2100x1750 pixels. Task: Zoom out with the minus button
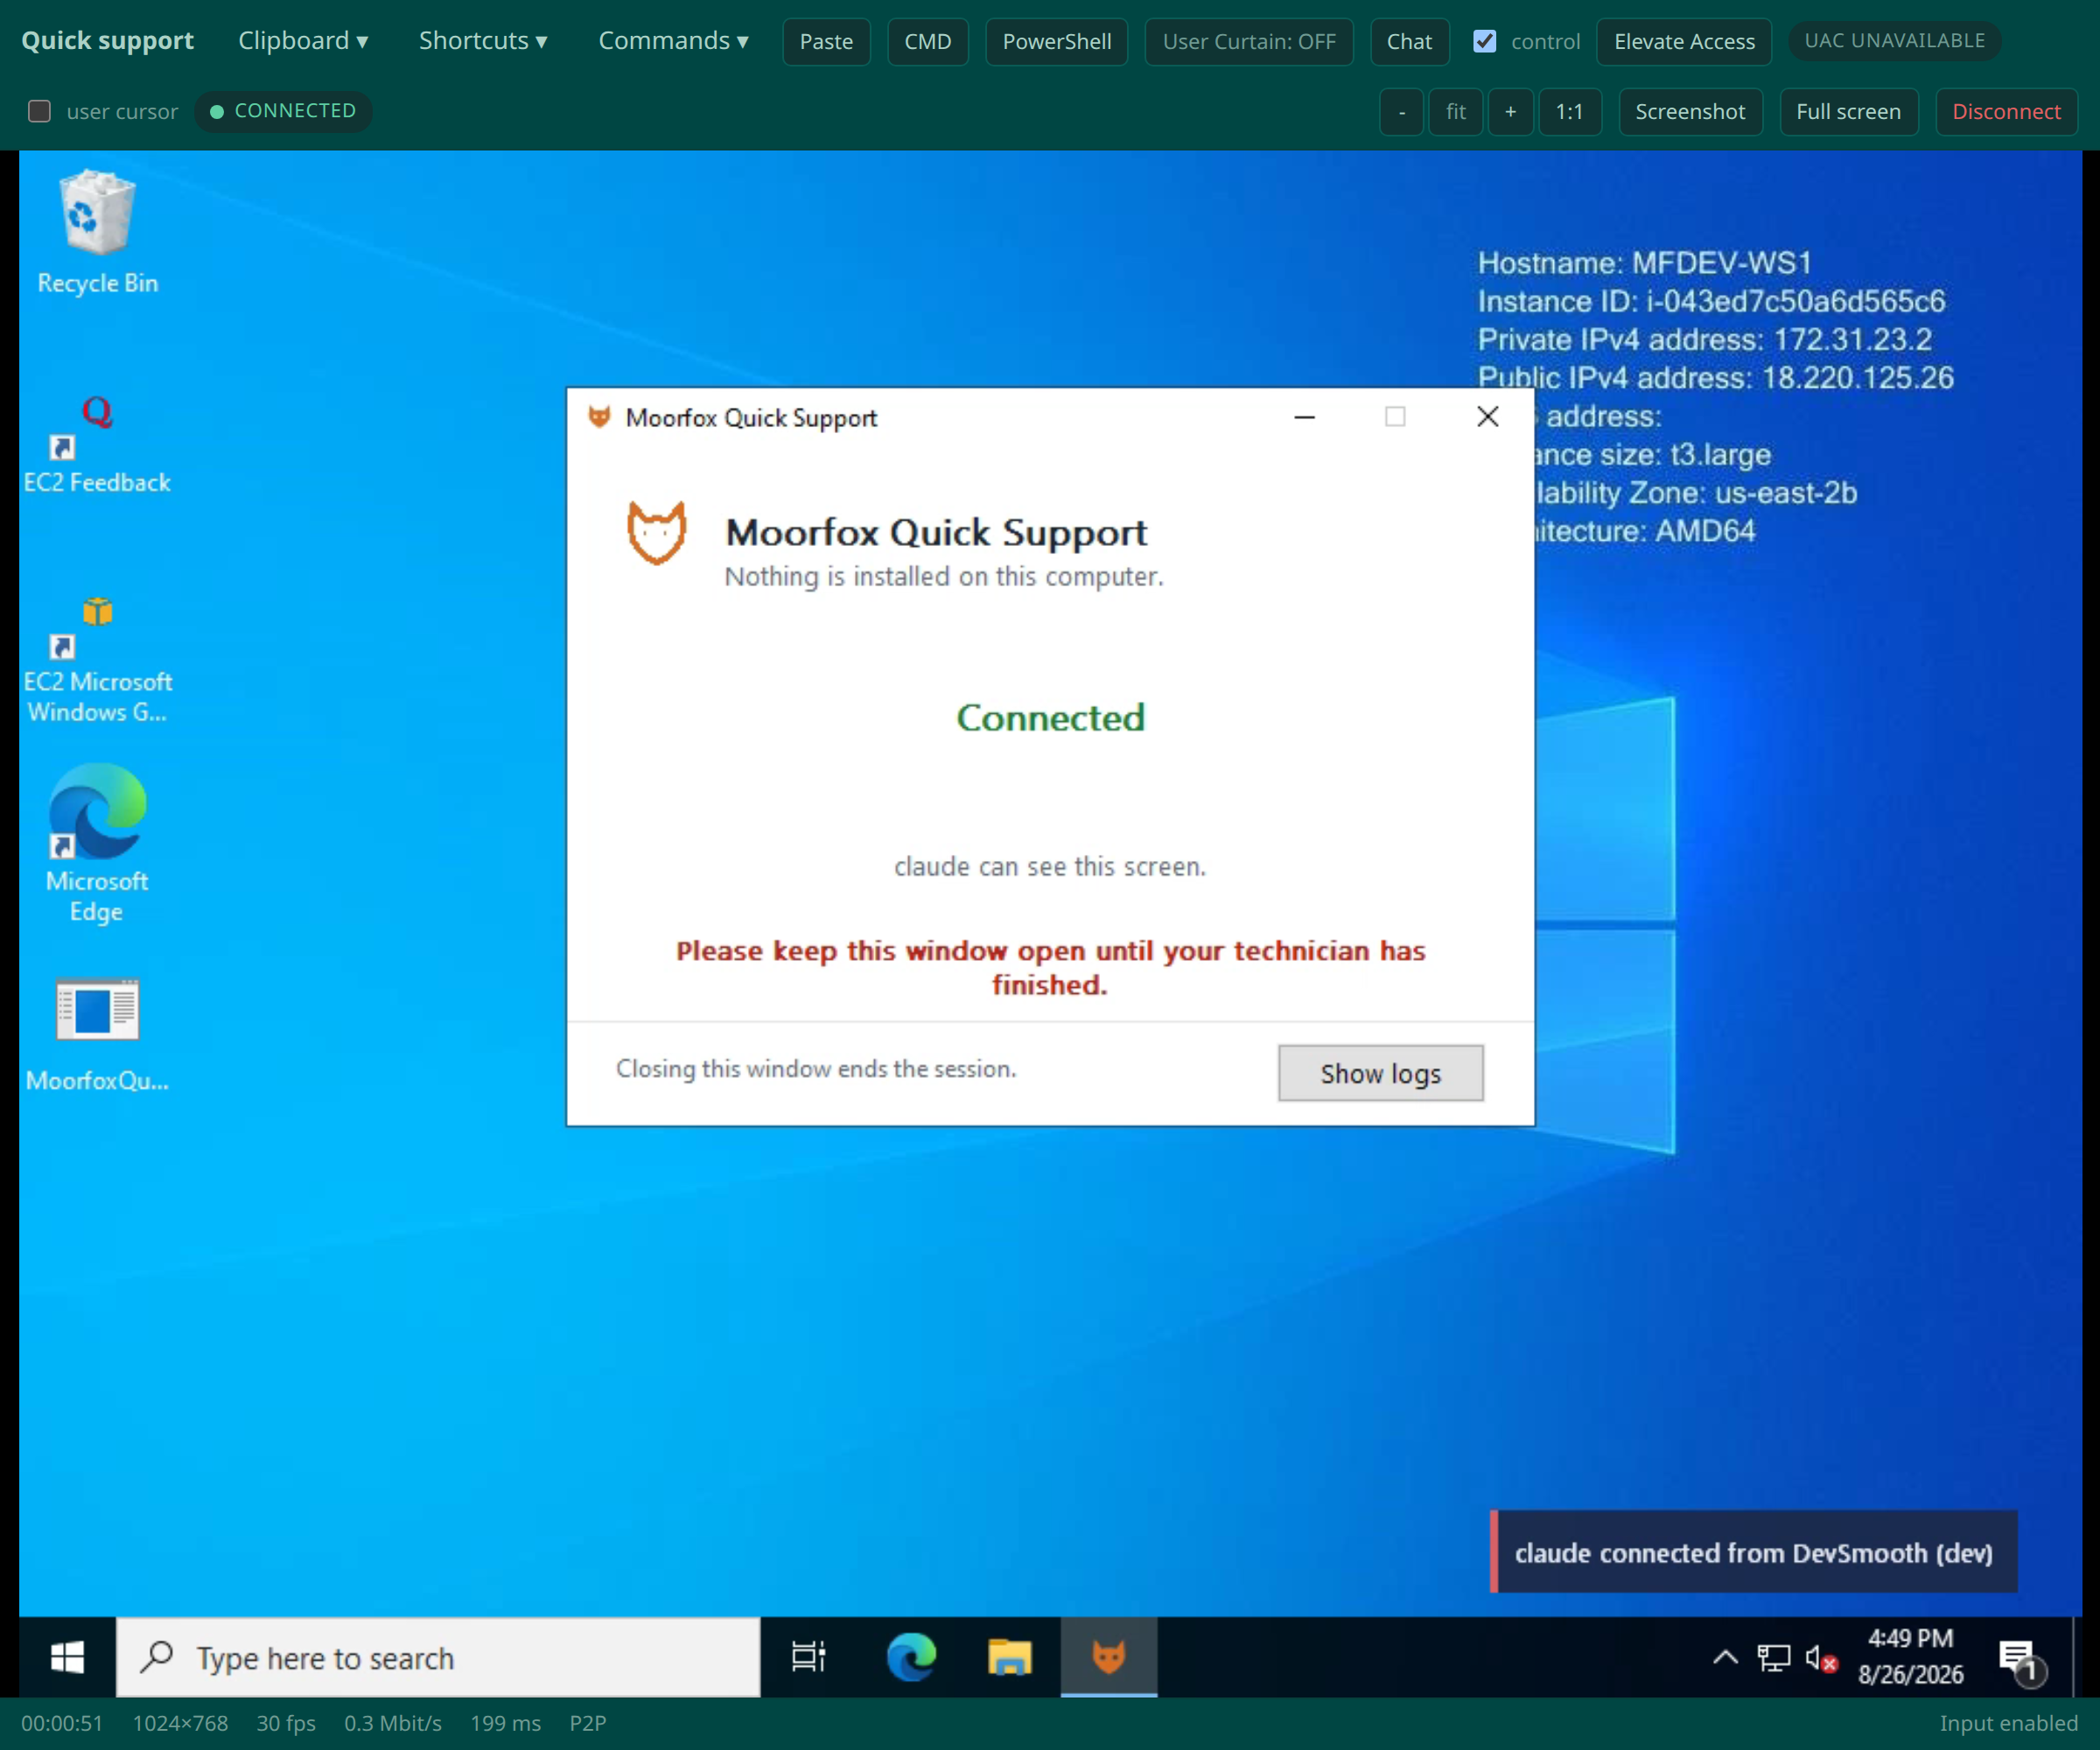(x=1401, y=111)
